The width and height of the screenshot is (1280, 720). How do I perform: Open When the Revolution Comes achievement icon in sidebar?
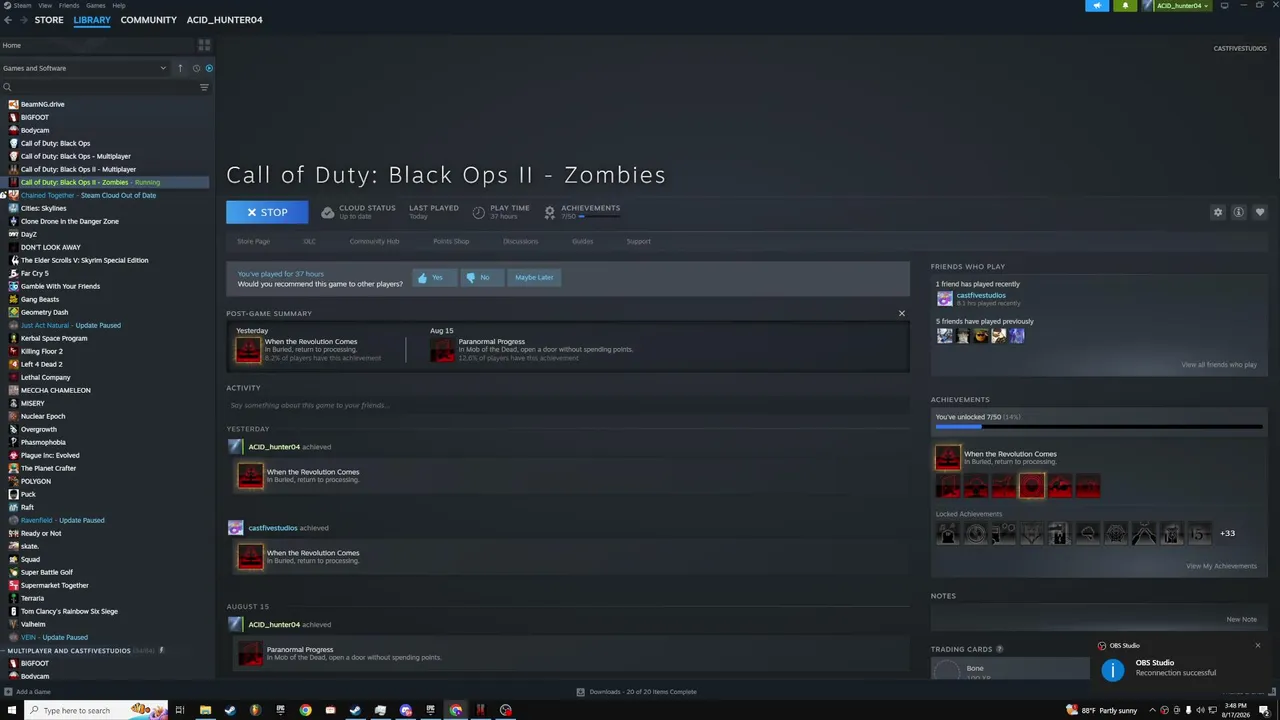click(x=947, y=457)
